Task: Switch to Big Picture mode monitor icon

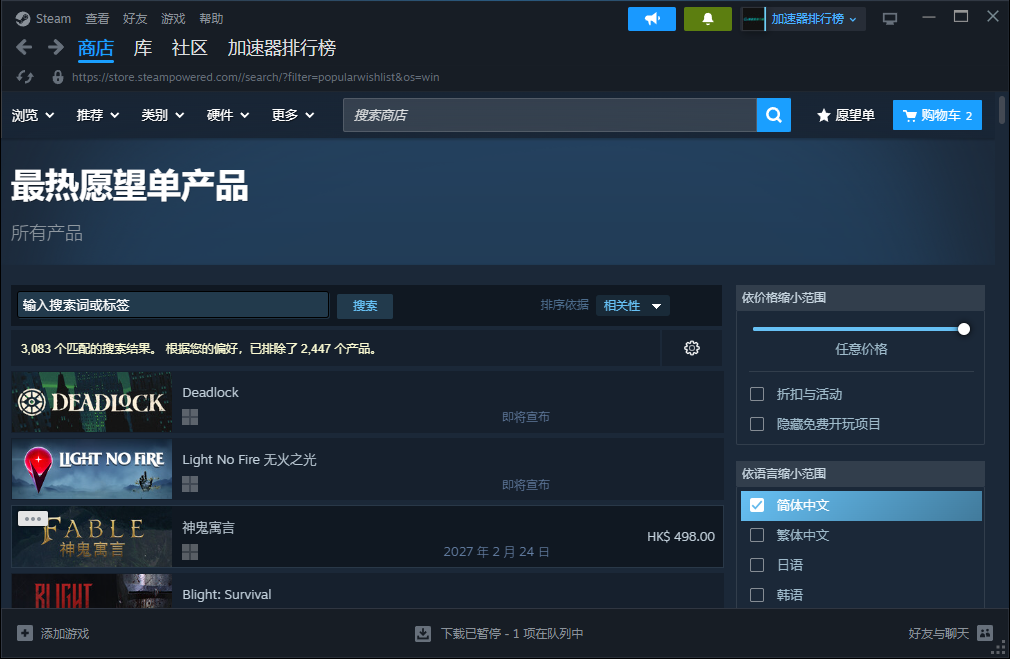Action: [890, 19]
